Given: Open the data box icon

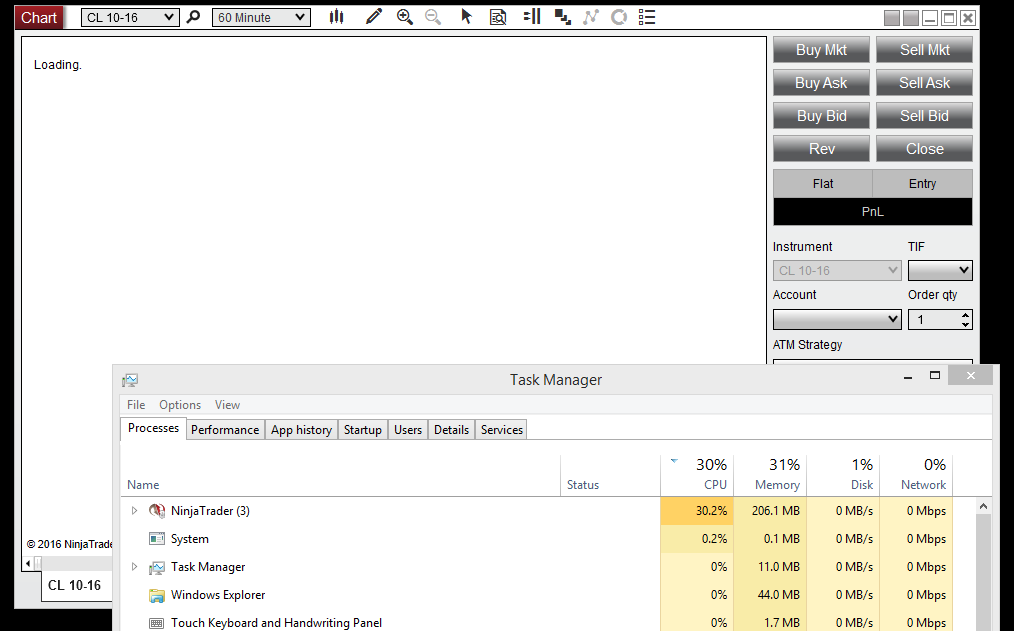Looking at the screenshot, I should click(498, 17).
